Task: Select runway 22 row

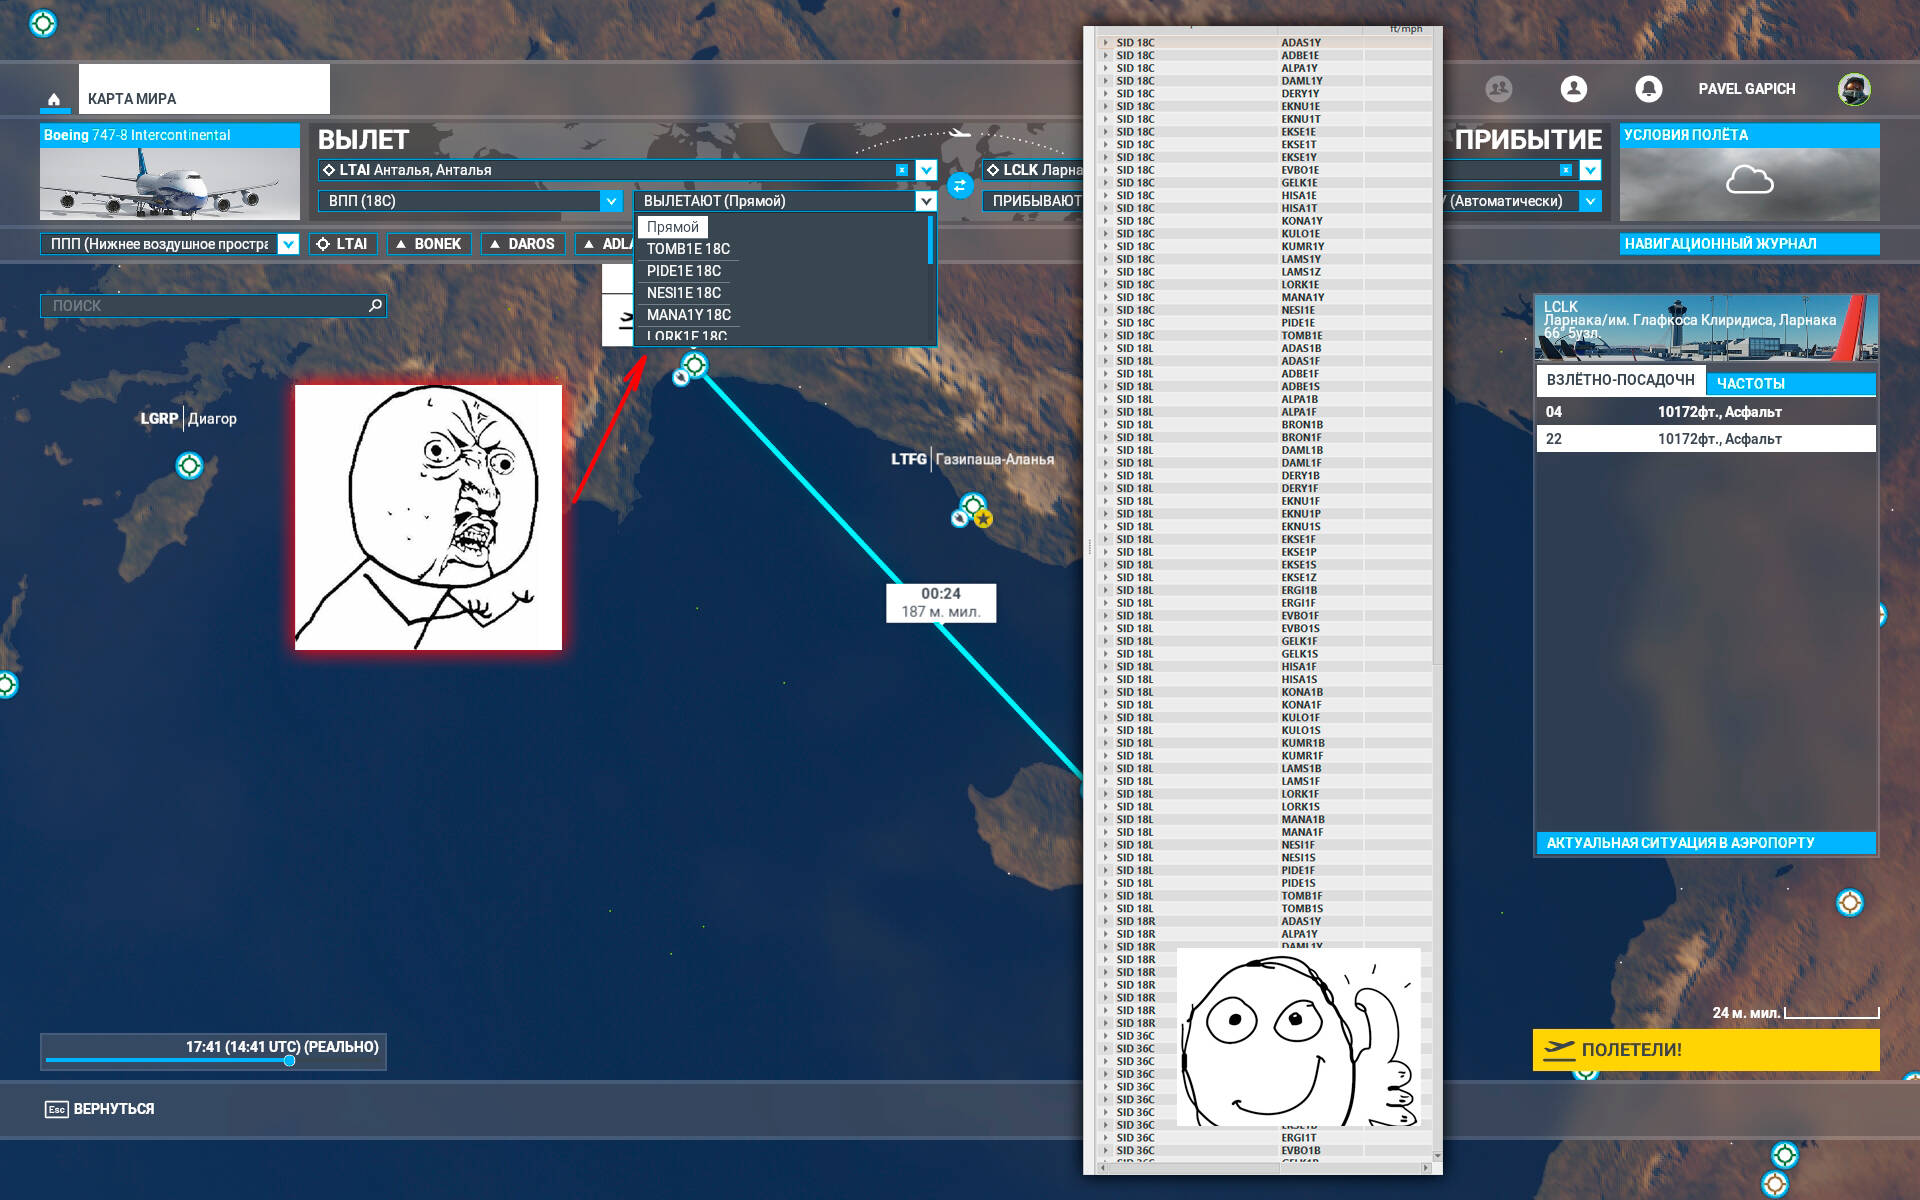Action: point(1706,439)
